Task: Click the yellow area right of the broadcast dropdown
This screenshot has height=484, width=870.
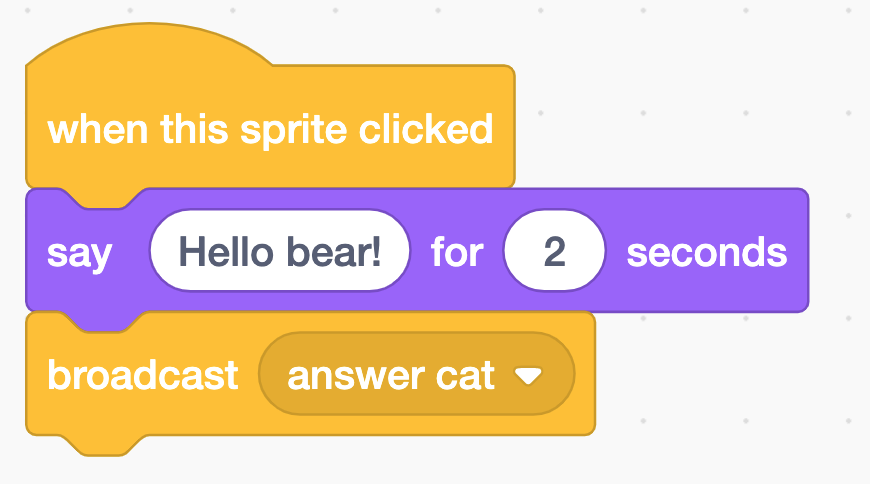Action: (585, 375)
